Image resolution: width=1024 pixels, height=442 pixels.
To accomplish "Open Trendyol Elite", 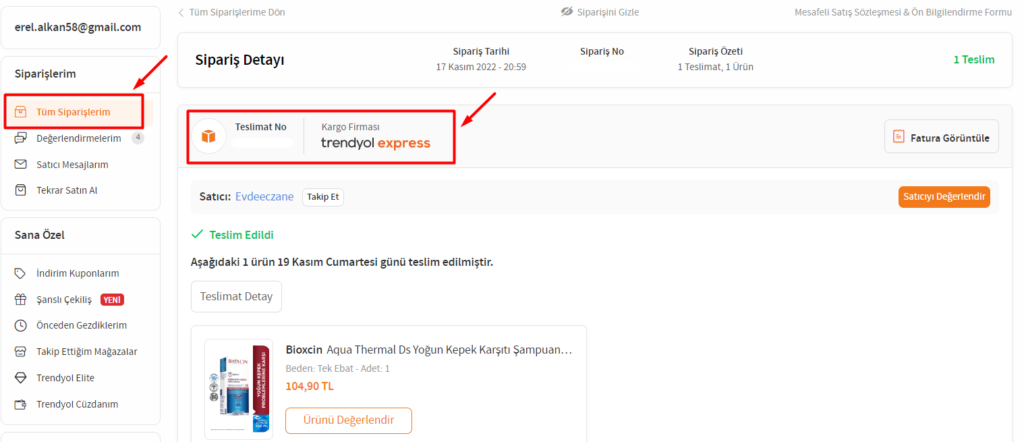I will 67,378.
